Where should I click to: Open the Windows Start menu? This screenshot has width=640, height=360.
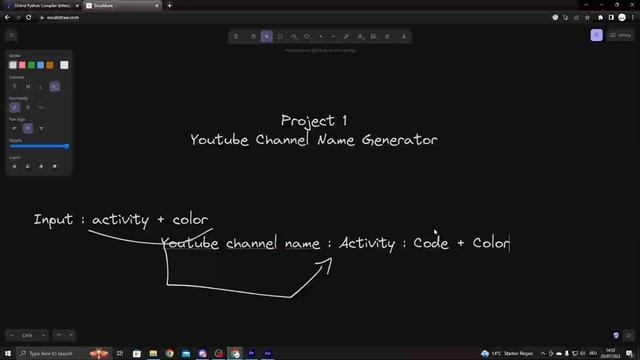8,353
